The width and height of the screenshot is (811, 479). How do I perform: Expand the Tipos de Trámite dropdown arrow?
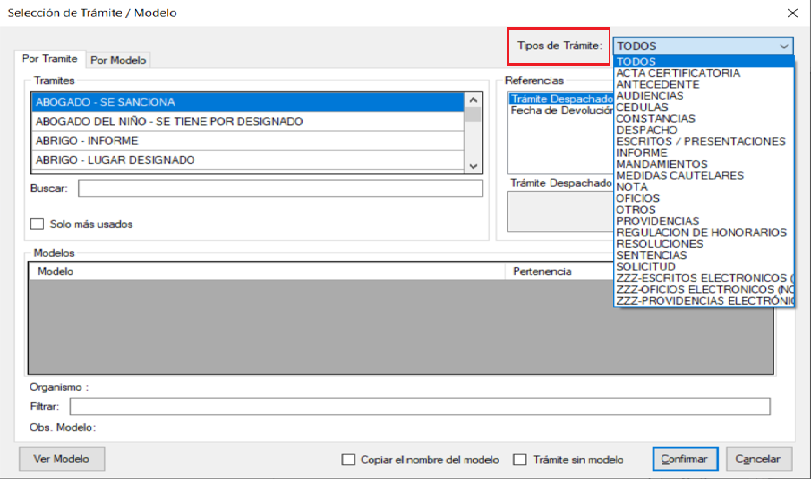tap(783, 46)
